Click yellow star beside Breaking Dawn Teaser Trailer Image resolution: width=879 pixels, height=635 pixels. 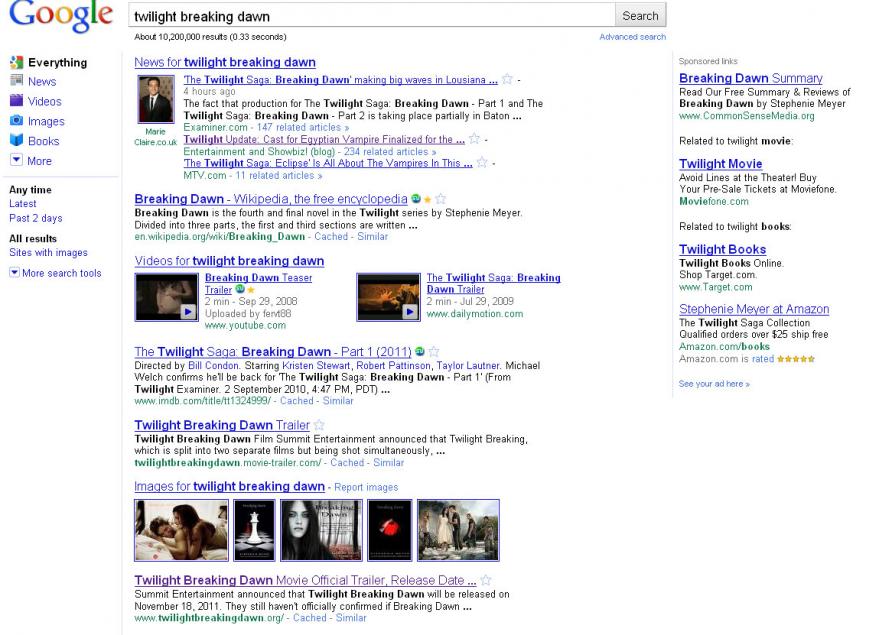251,290
